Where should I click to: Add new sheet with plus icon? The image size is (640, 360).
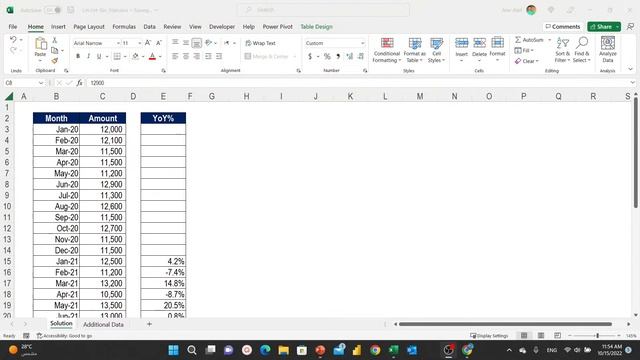(149, 324)
